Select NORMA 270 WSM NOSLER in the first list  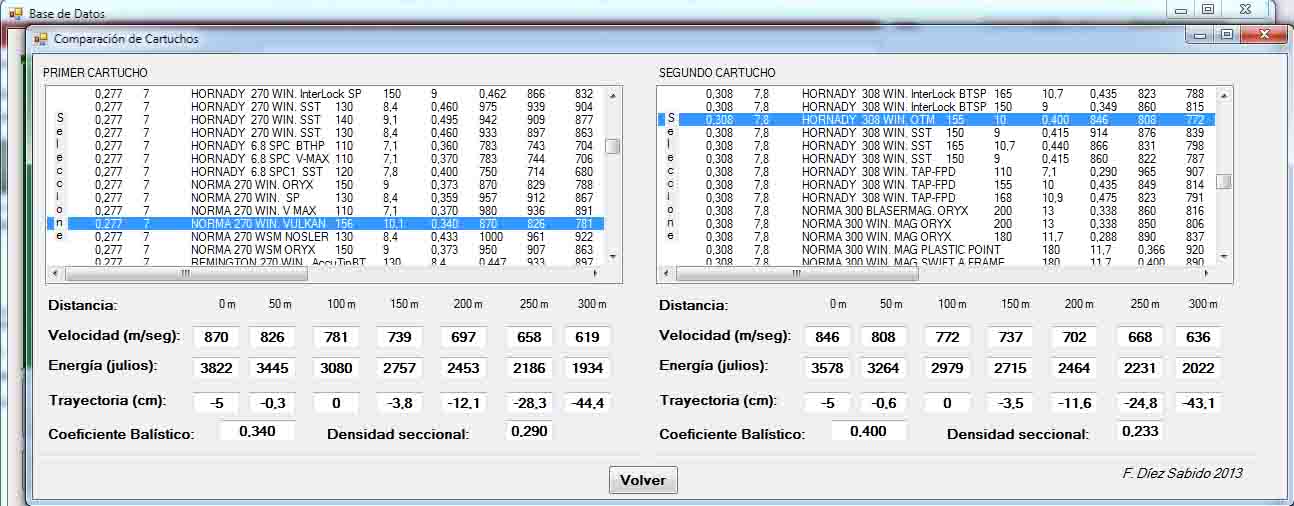pyautogui.click(x=259, y=237)
